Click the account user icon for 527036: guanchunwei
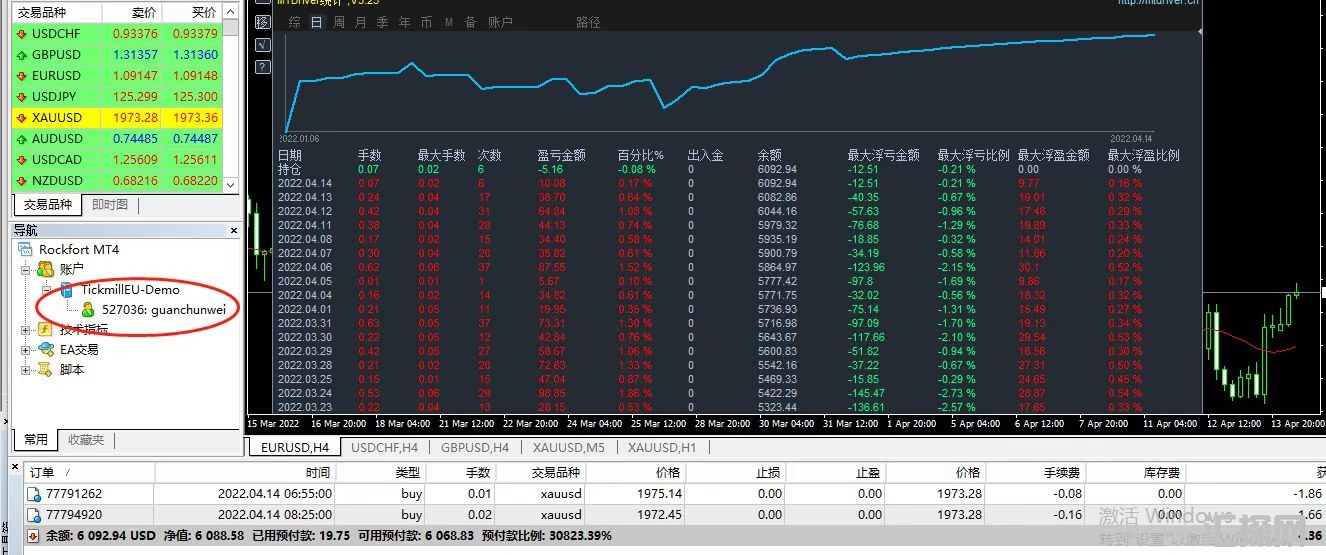The image size is (1326, 555). click(89, 309)
